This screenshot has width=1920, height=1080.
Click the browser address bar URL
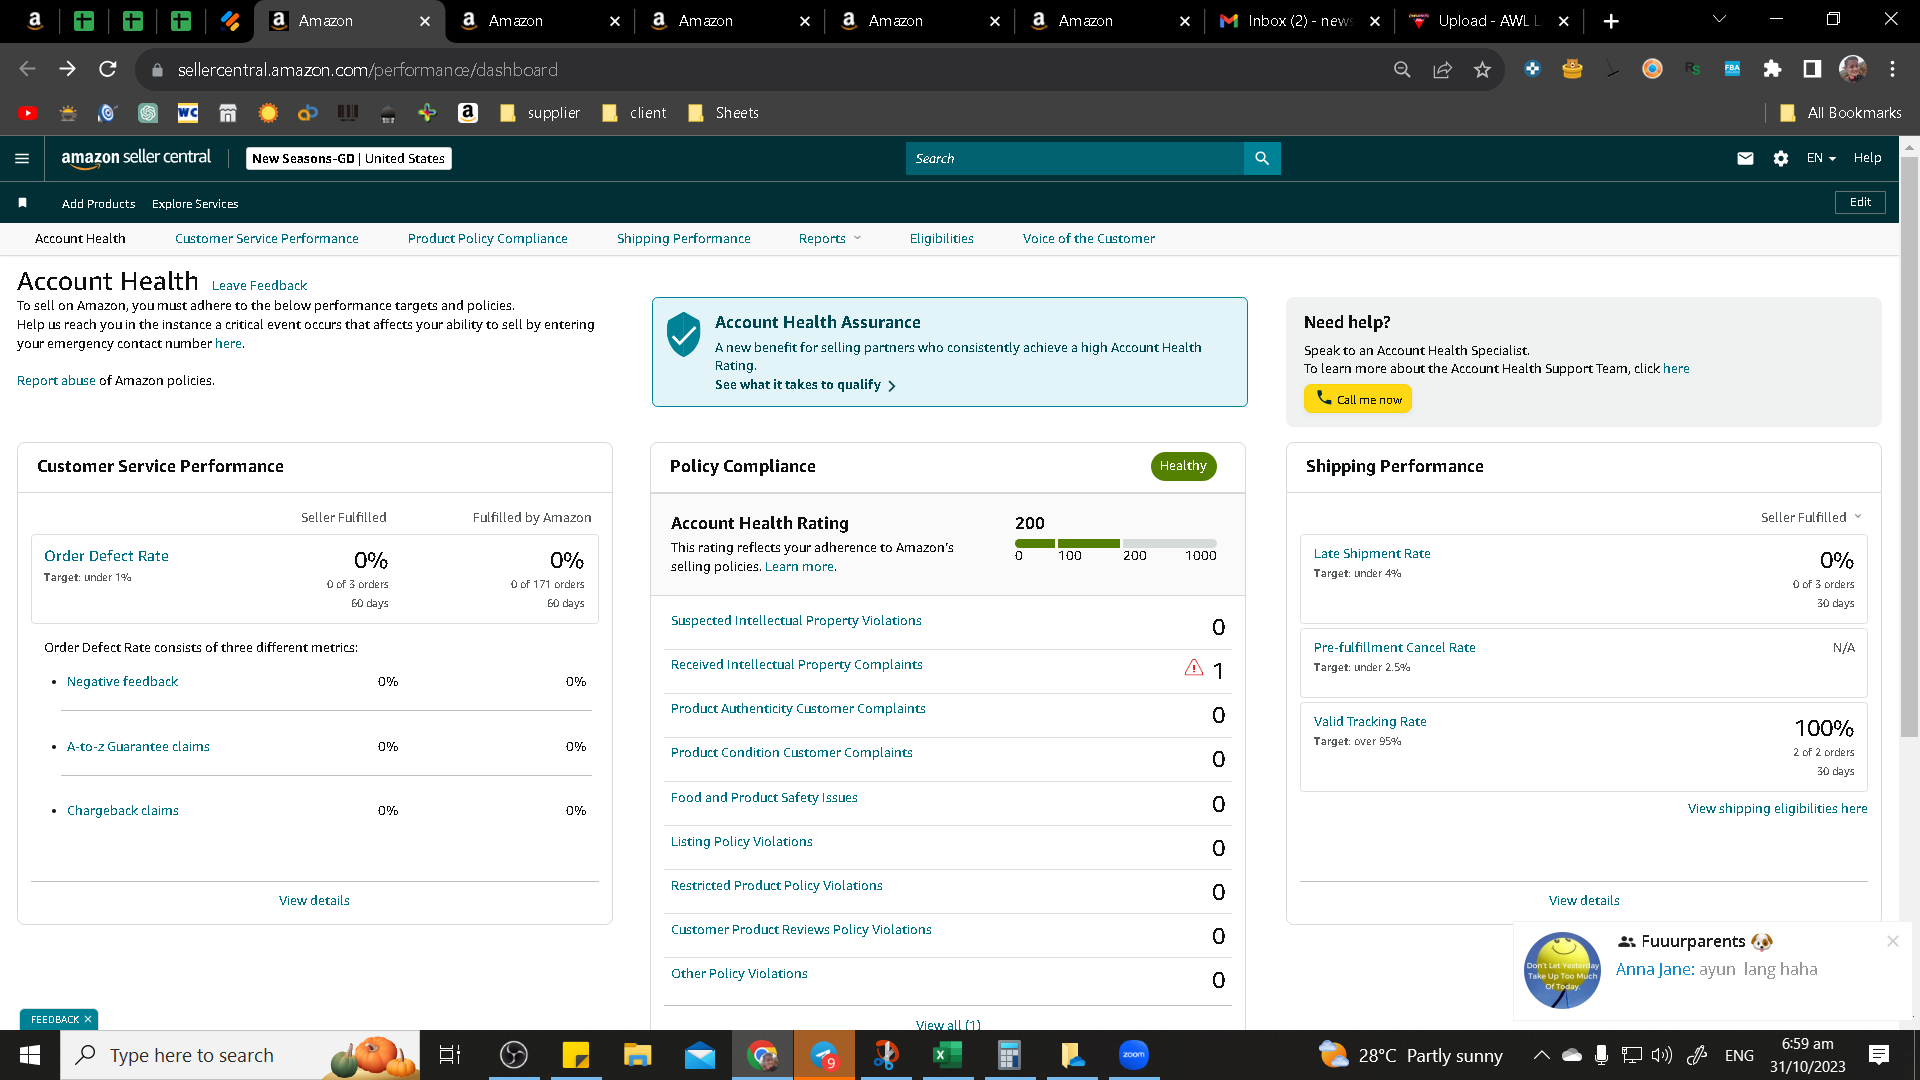[368, 70]
